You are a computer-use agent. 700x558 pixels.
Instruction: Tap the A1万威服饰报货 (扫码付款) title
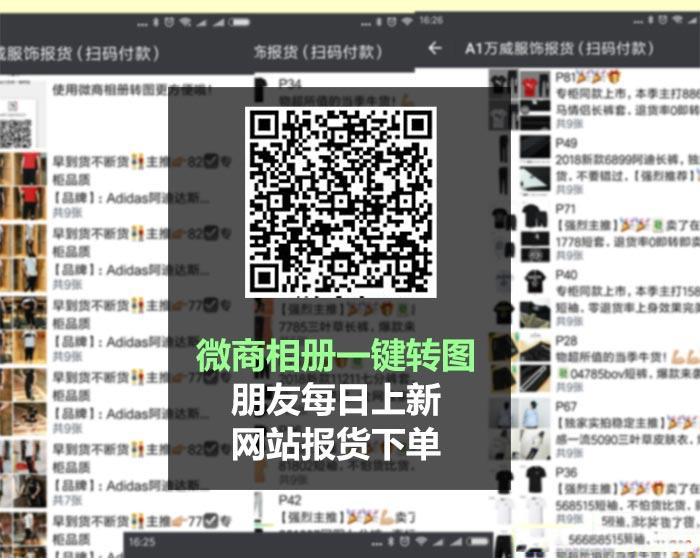point(559,48)
